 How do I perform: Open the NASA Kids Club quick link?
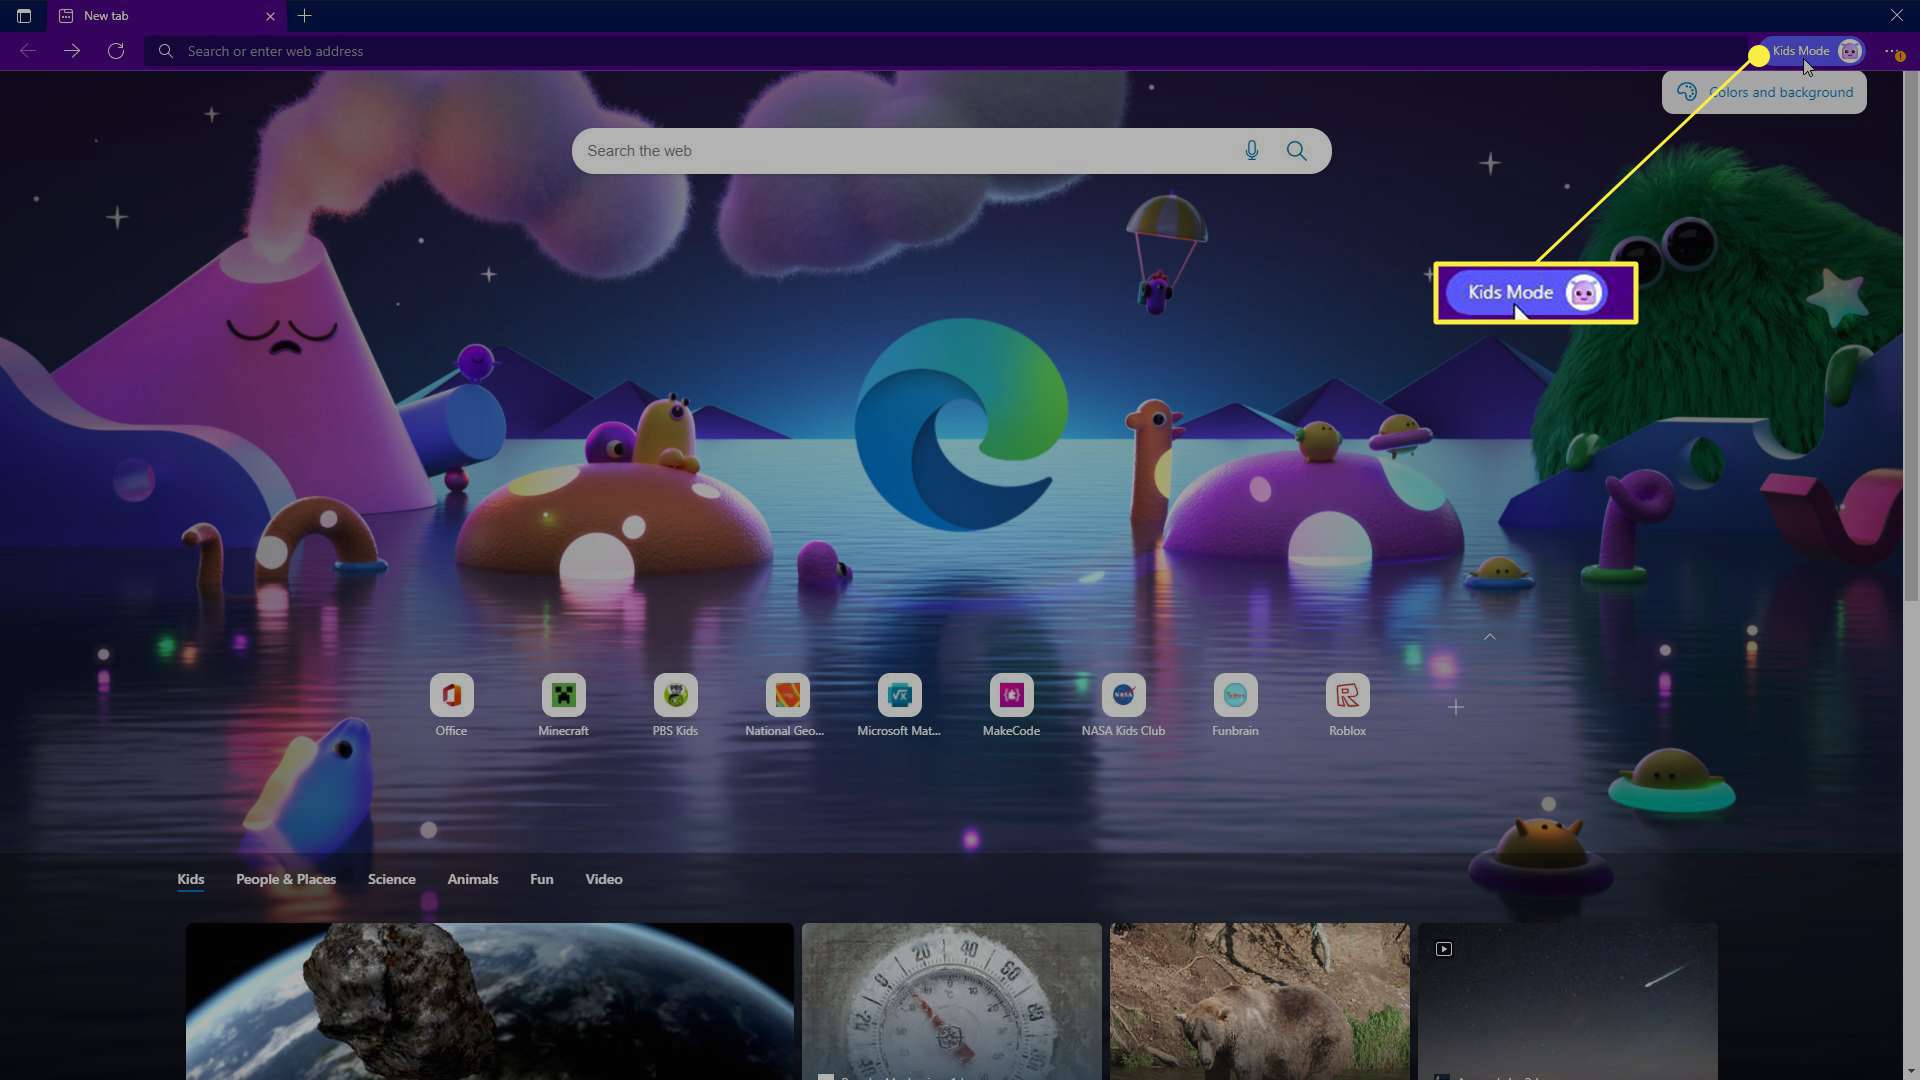1123,705
